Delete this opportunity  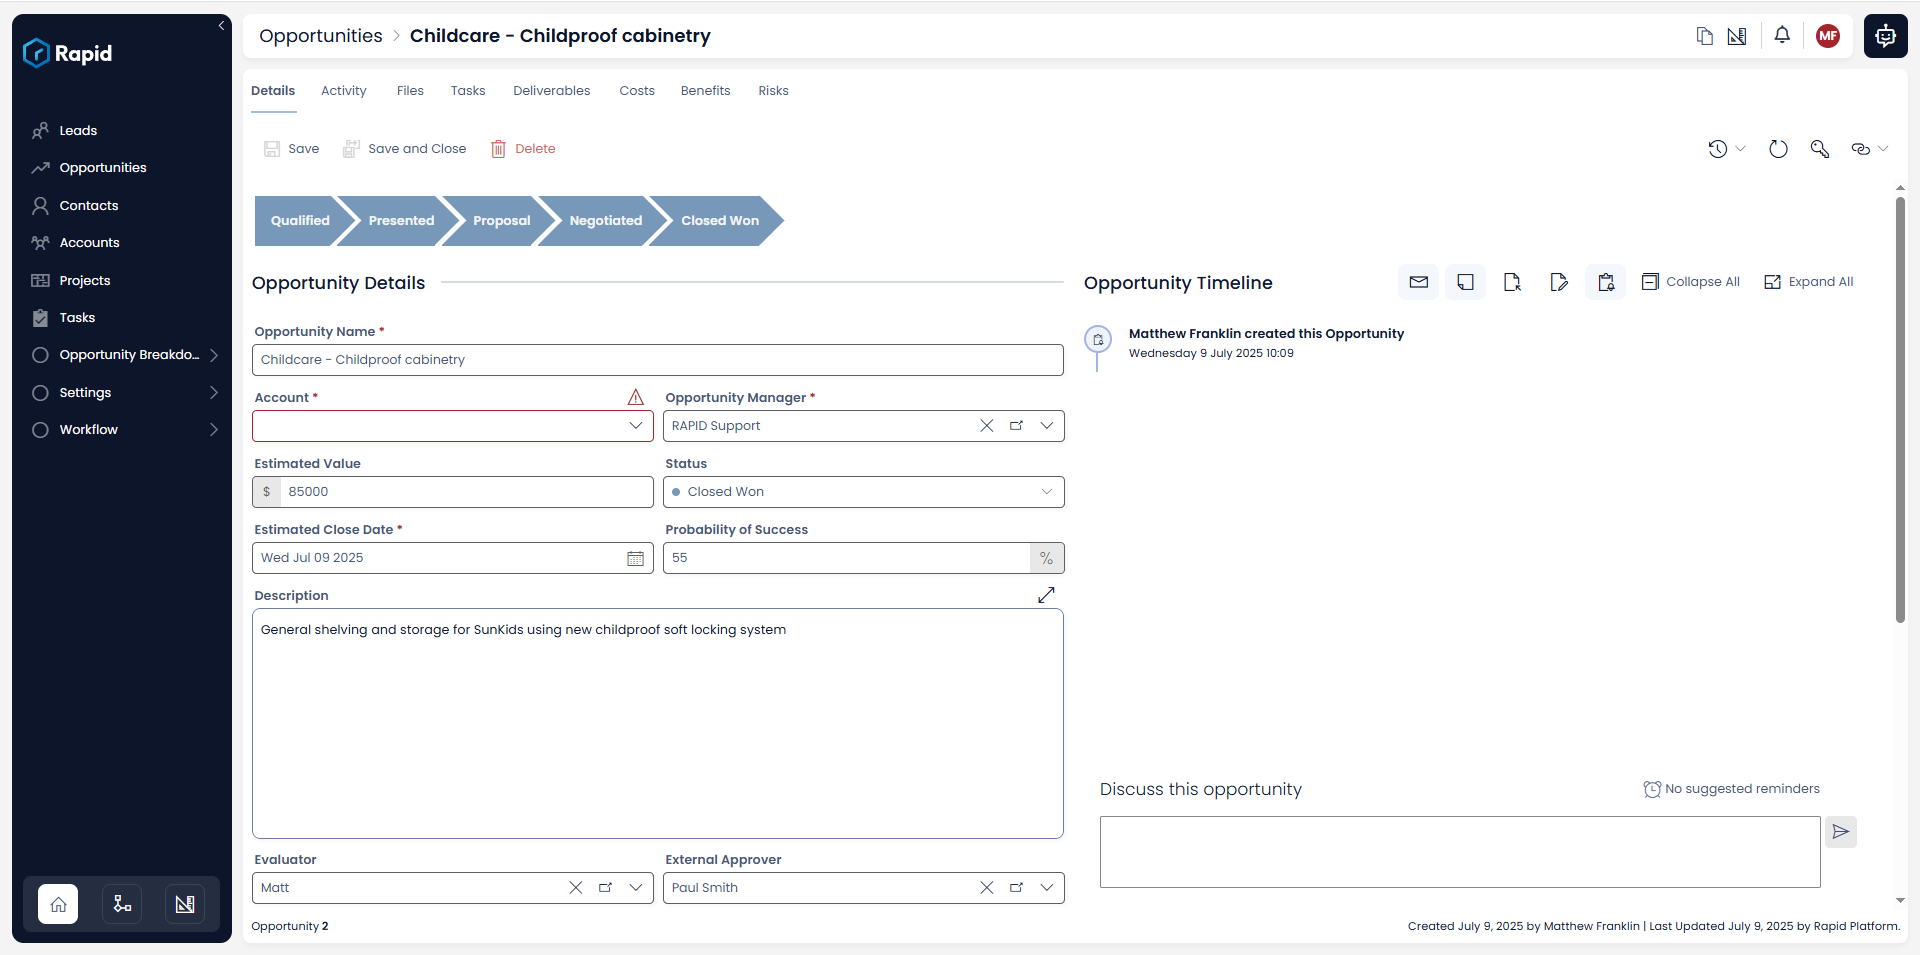click(x=523, y=149)
